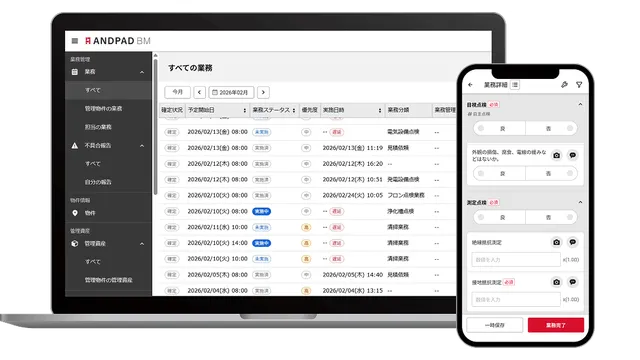Select 否 for the 外観の損傷 question
This screenshot has width=640, height=360.
click(x=551, y=173)
